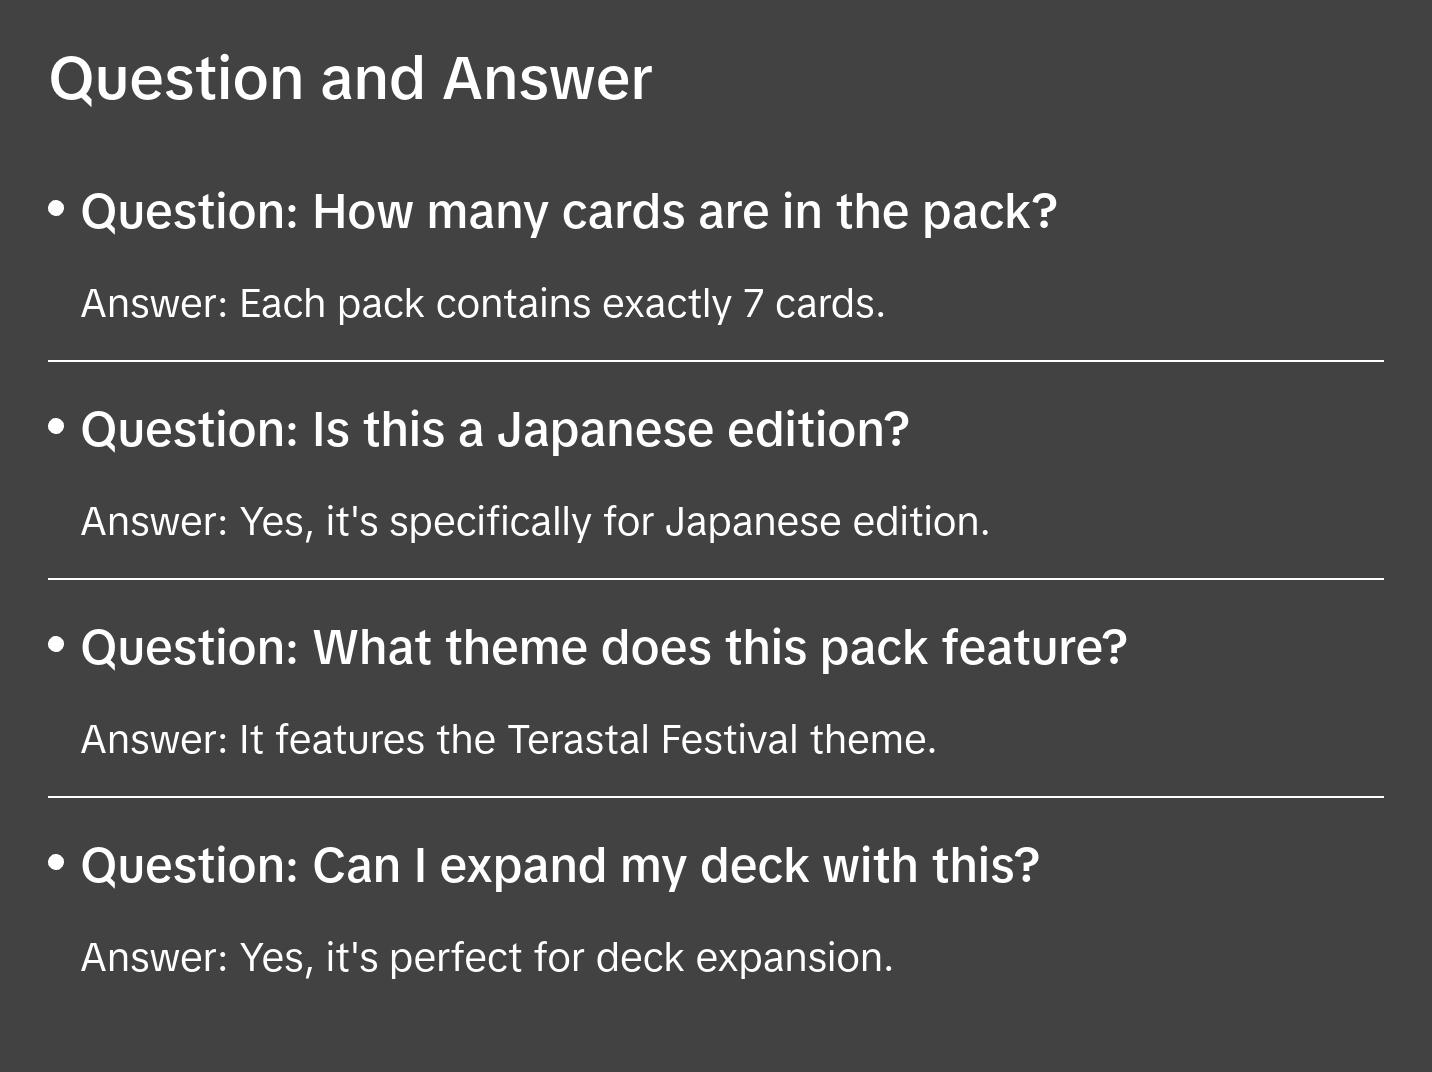Click the "Question and Answer" heading
1432x1072 pixels.
[350, 79]
